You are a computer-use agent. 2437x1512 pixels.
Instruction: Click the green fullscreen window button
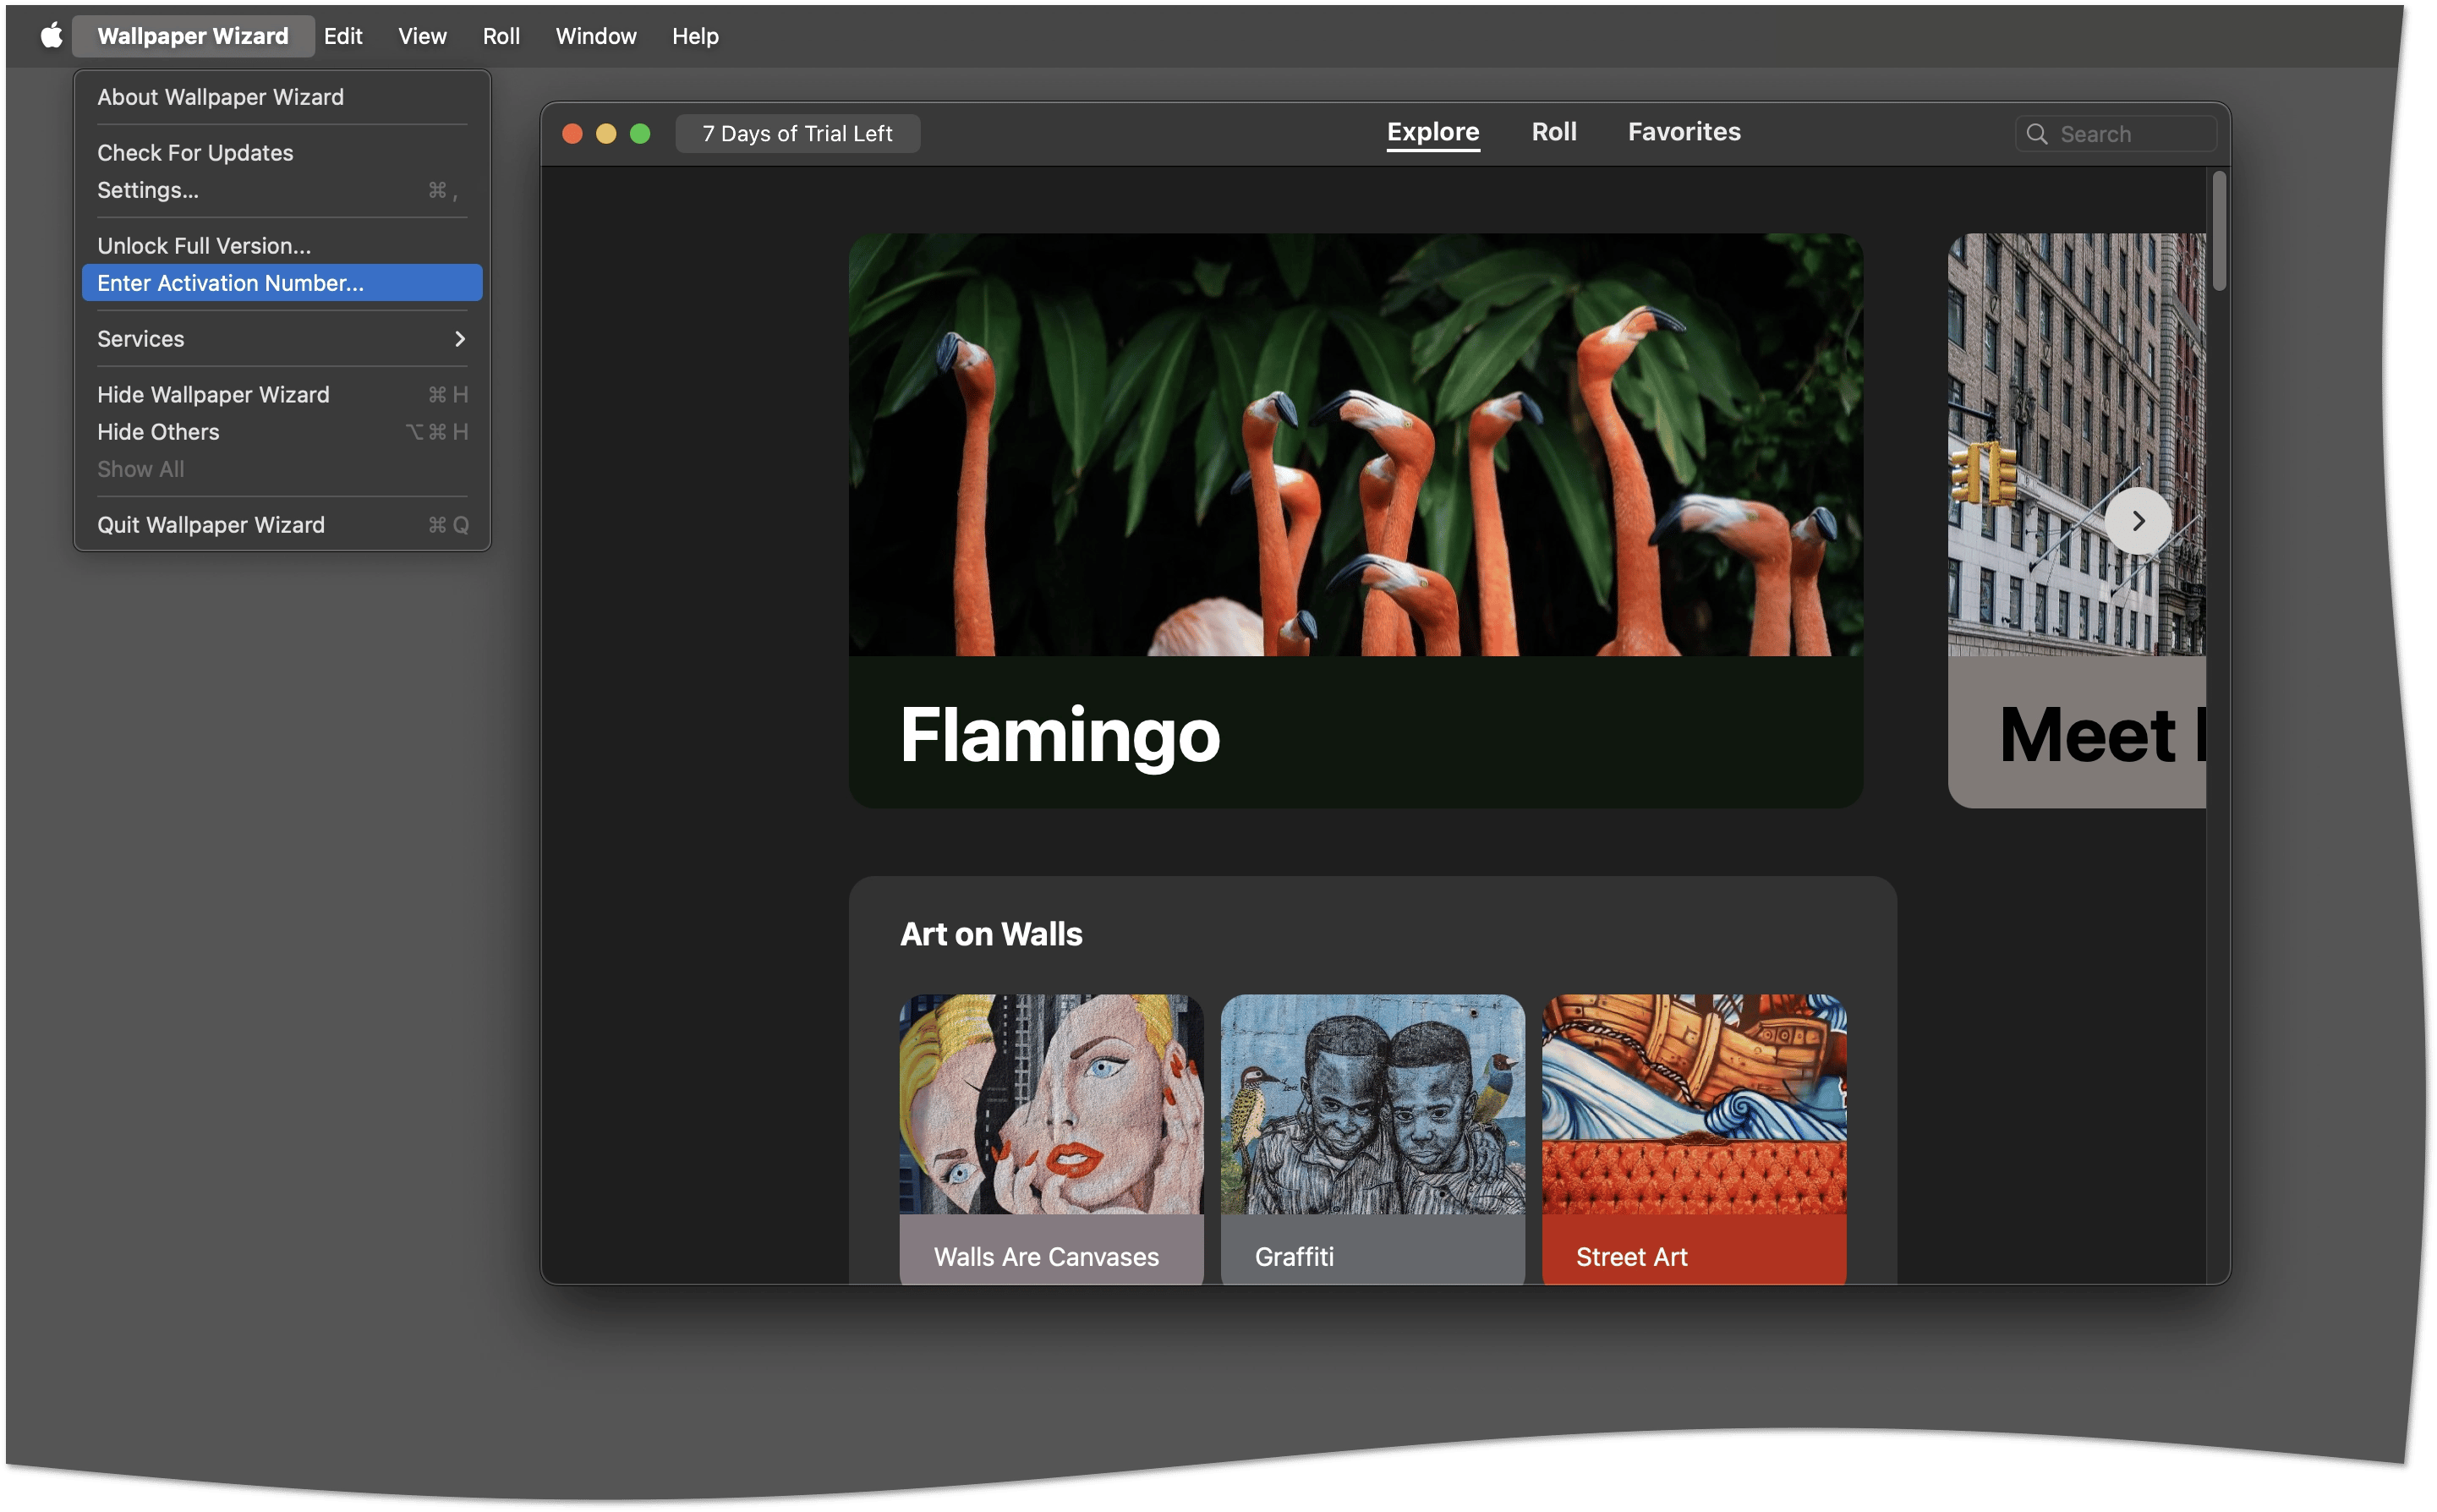coord(640,134)
